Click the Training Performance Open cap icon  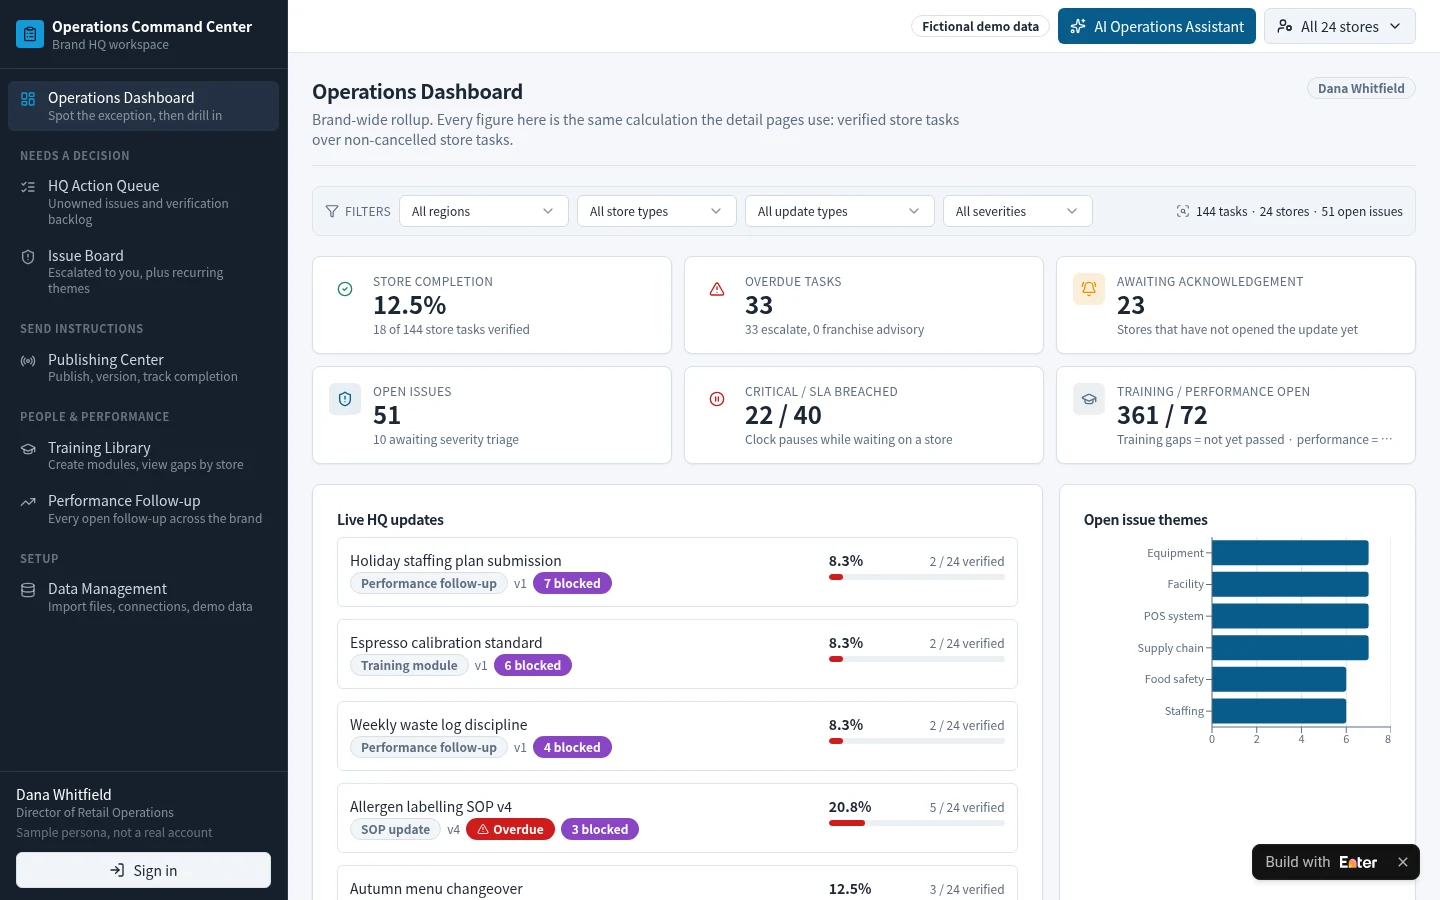[x=1089, y=399]
